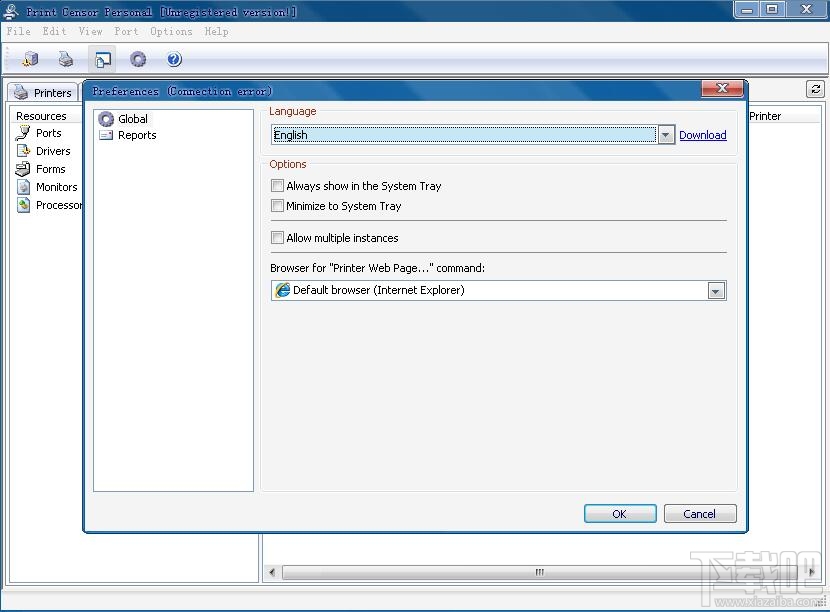Check Allow multiple instances
This screenshot has width=830, height=612.
(277, 237)
